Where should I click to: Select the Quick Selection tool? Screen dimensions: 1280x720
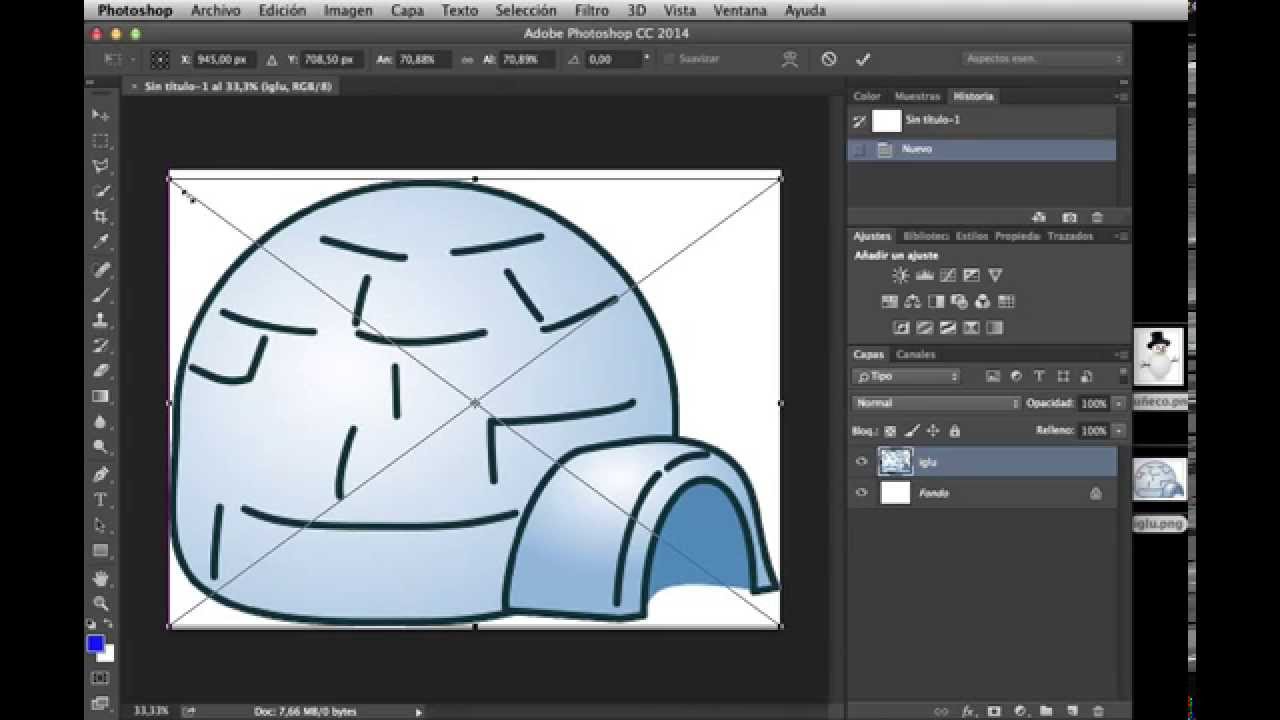pos(100,191)
